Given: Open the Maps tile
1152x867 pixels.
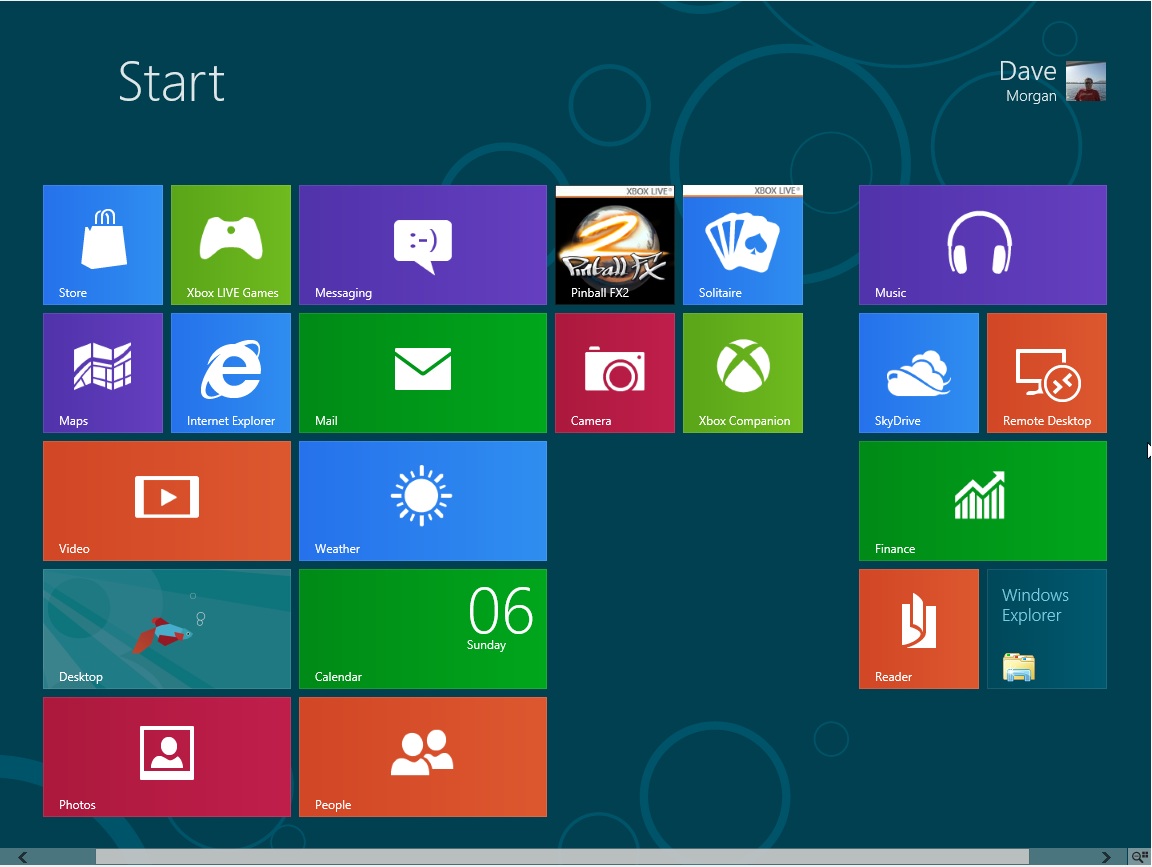Looking at the screenshot, I should coord(103,373).
